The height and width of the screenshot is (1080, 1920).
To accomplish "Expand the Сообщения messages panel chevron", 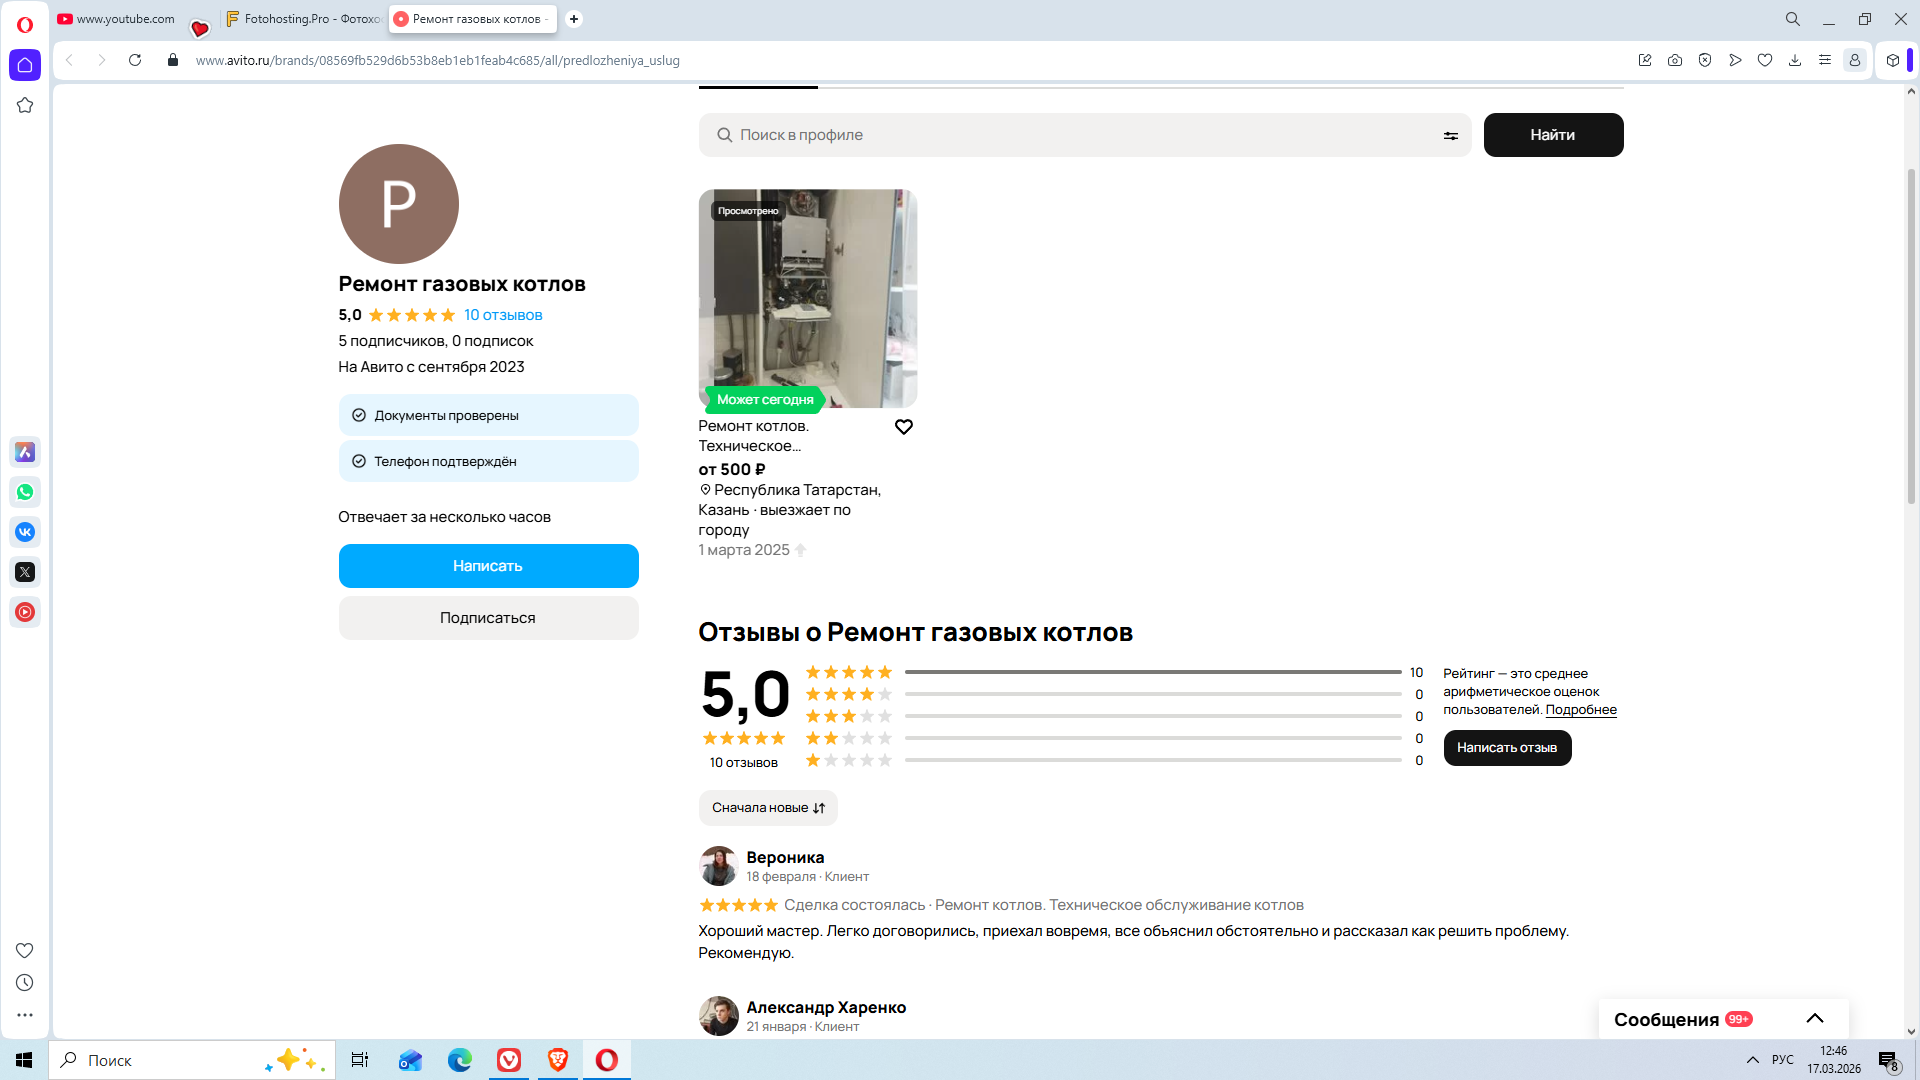I will [x=1814, y=1019].
